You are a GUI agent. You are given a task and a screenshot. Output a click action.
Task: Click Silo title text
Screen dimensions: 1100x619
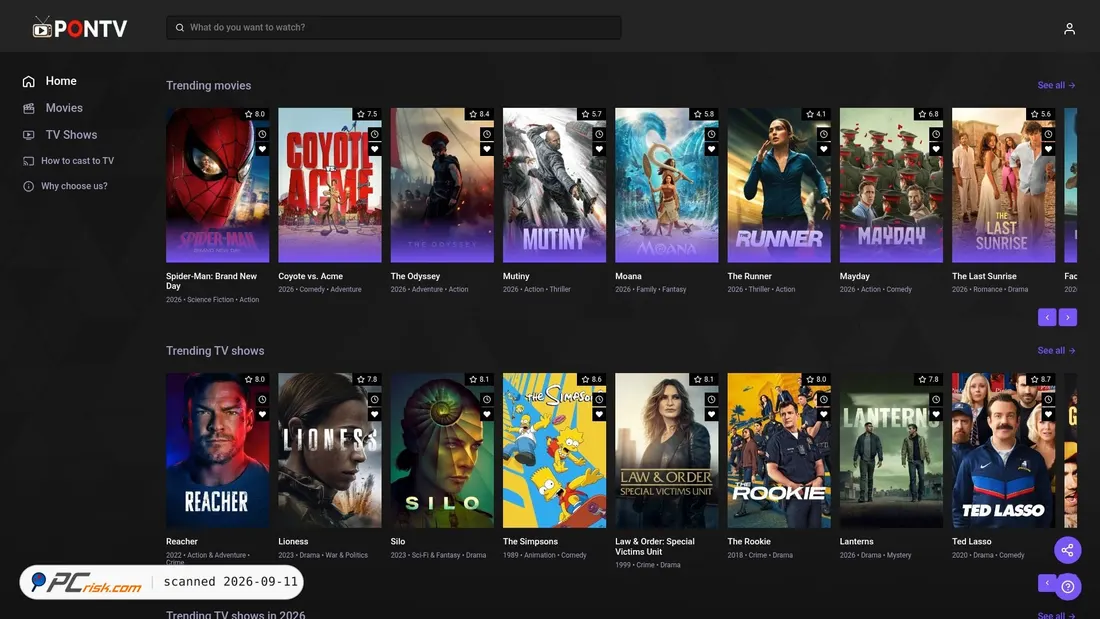coord(398,542)
